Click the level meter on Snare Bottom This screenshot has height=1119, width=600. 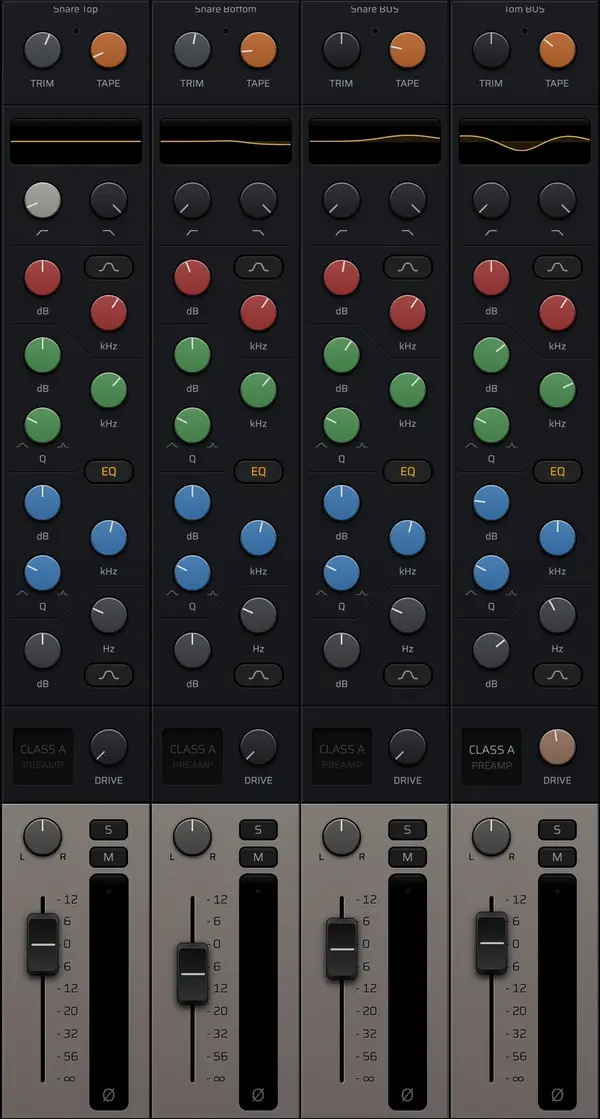(x=258, y=992)
